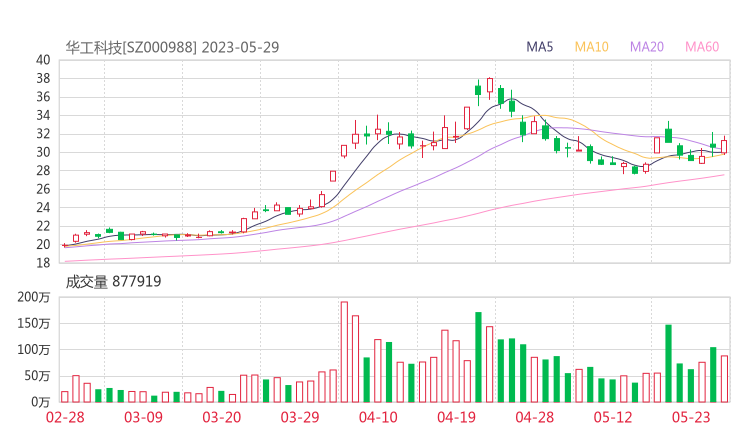
Task: Click the 36 price axis label
Action: pos(43,97)
